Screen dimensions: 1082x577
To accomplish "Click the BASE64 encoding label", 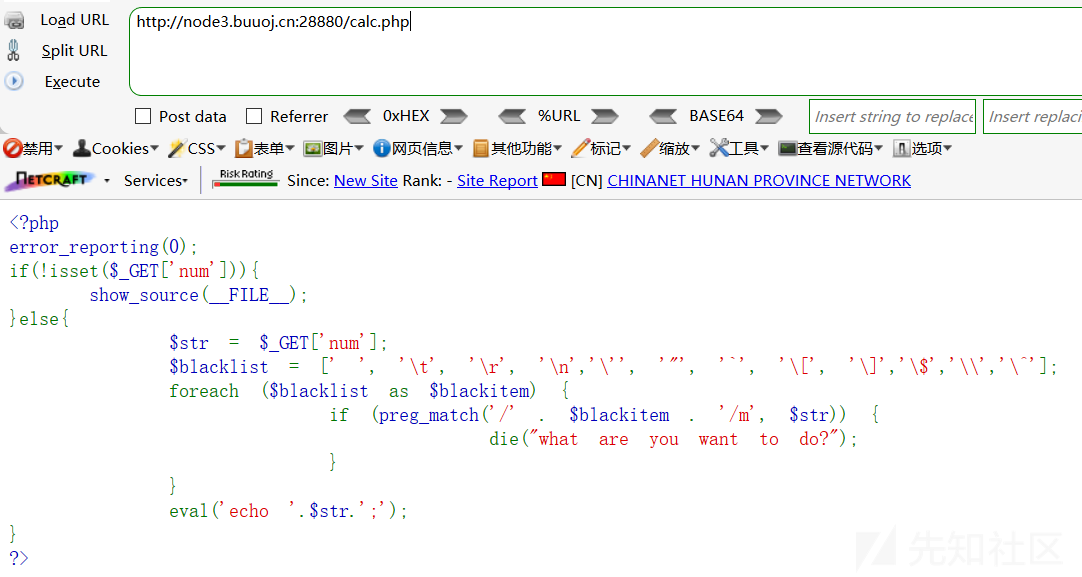I will [x=716, y=116].
